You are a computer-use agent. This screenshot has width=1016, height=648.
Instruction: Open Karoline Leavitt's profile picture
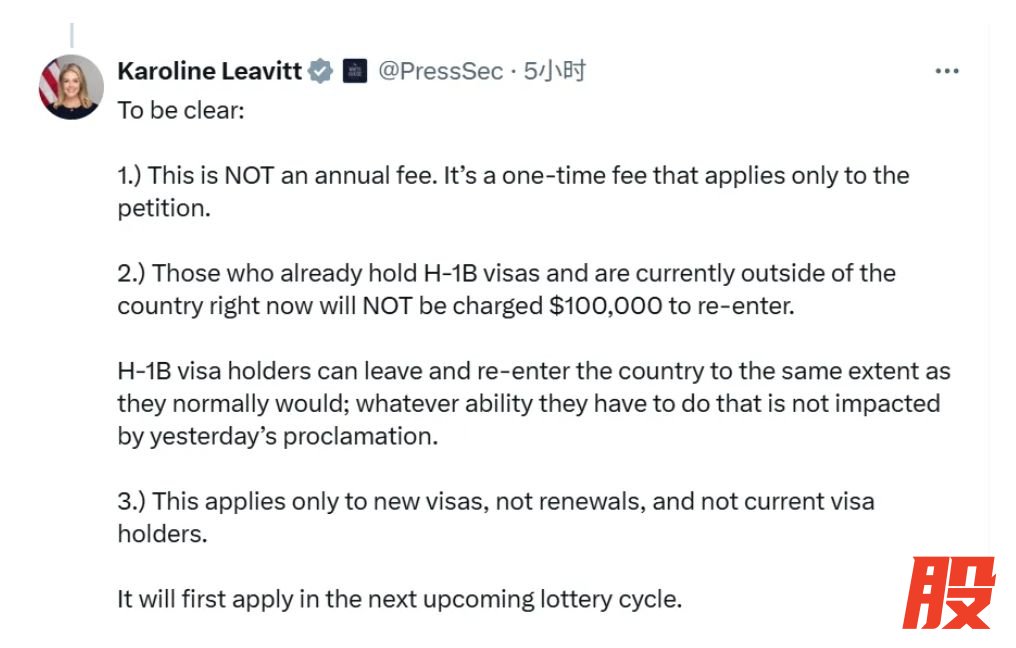point(71,87)
